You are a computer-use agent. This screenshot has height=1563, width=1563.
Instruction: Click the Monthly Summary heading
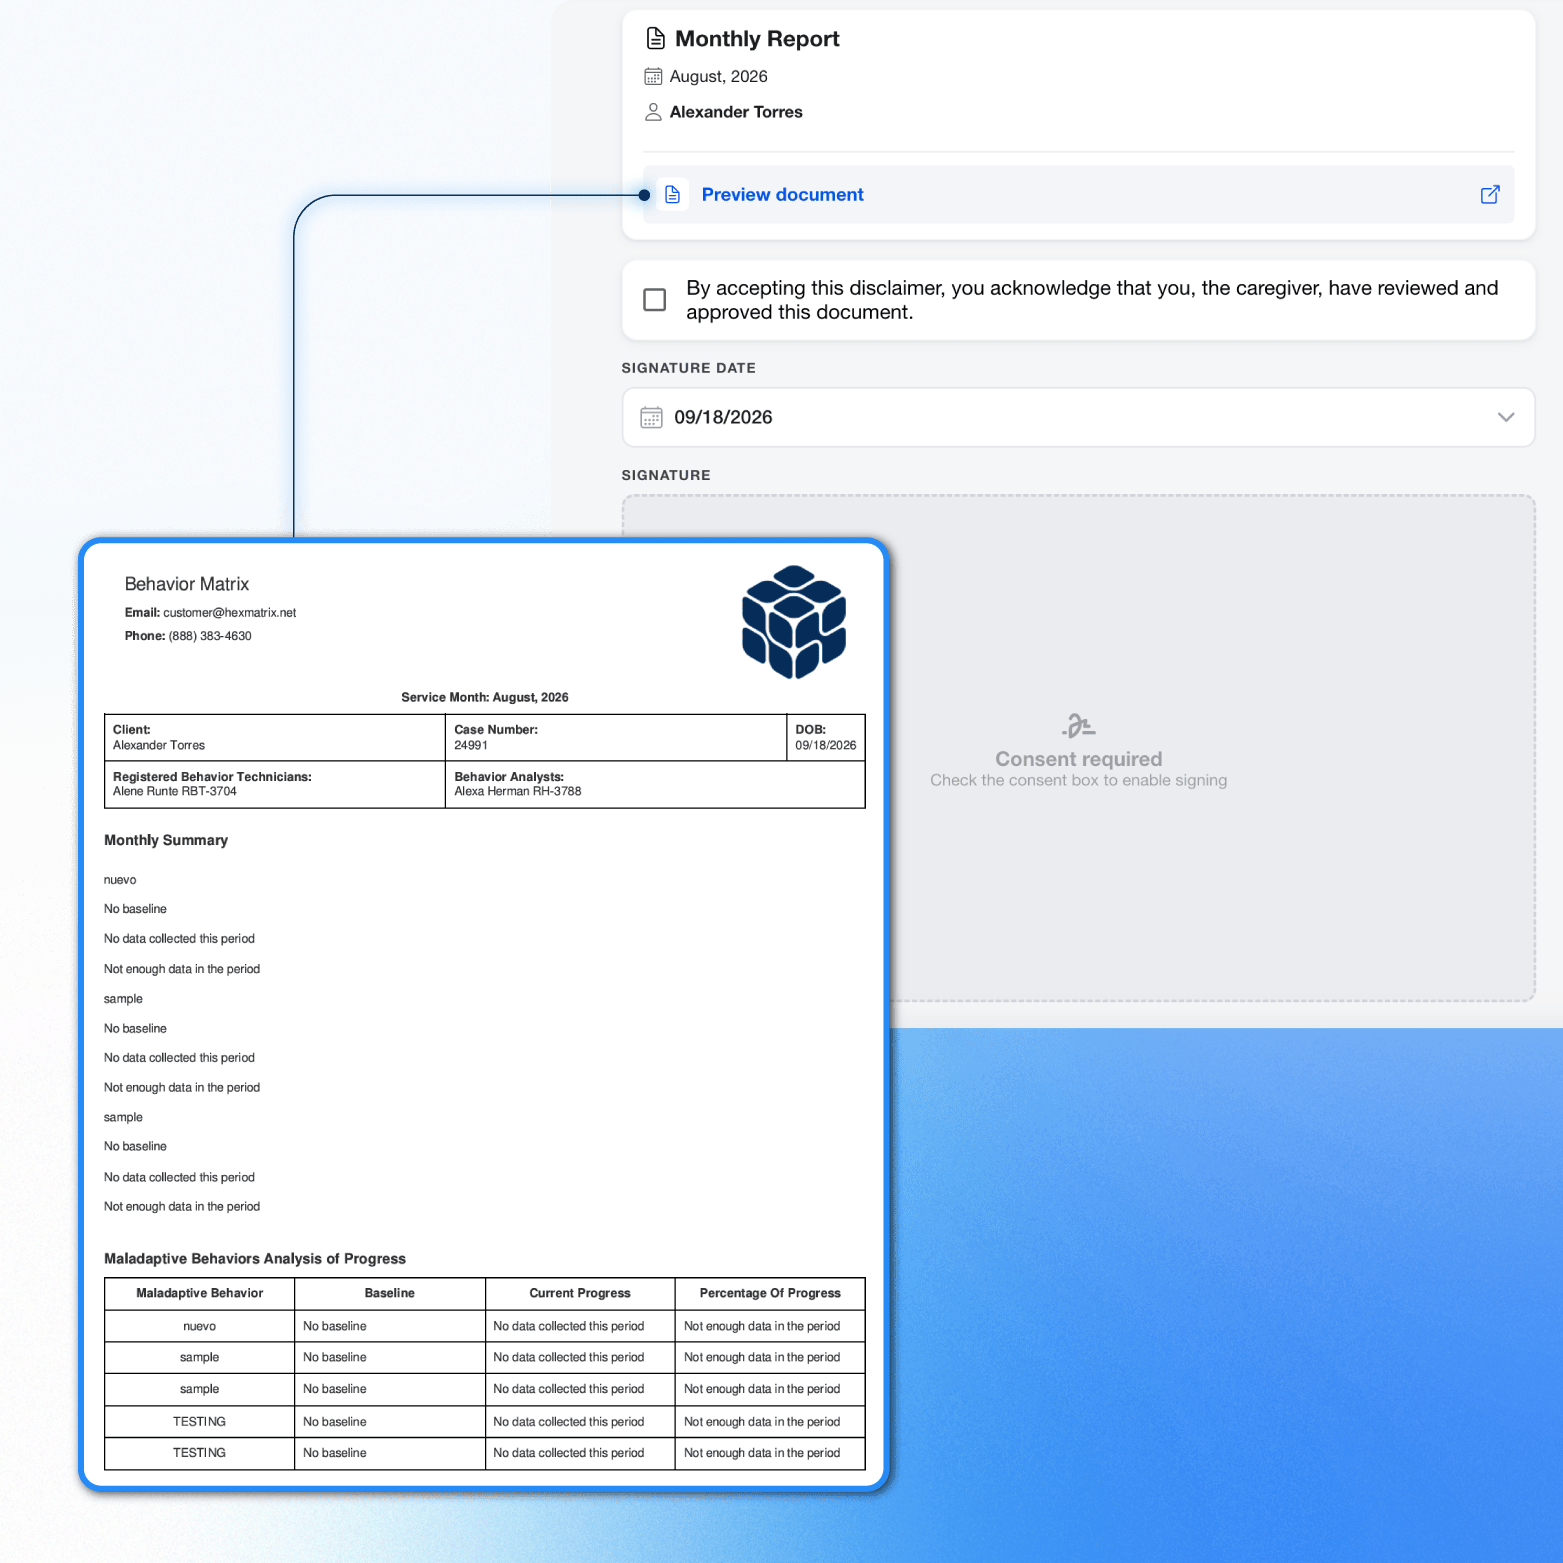[166, 840]
